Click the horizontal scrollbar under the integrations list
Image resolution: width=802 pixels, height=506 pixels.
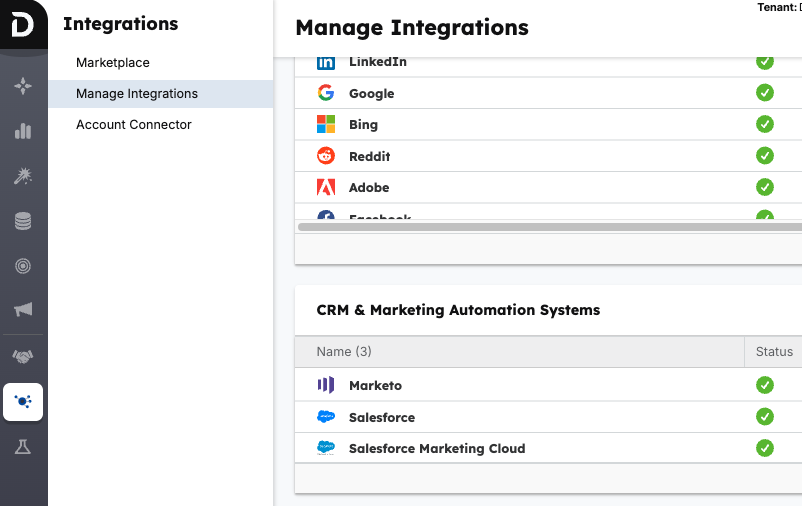pyautogui.click(x=540, y=227)
